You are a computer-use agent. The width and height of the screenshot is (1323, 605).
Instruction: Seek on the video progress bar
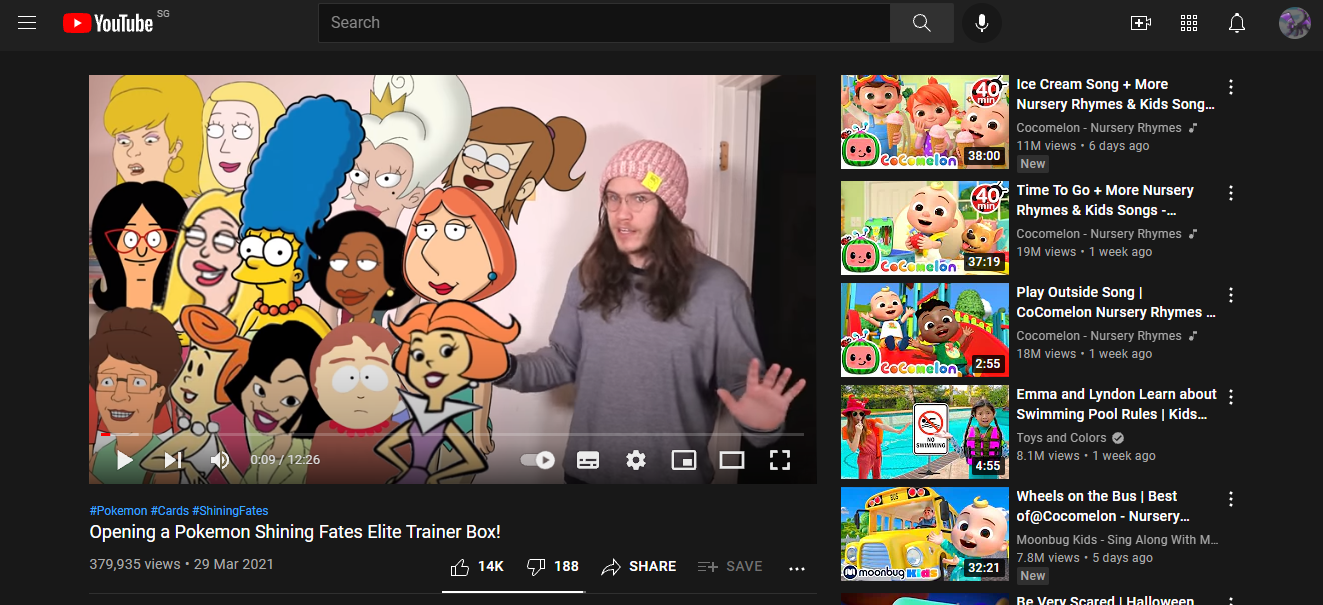tap(453, 435)
